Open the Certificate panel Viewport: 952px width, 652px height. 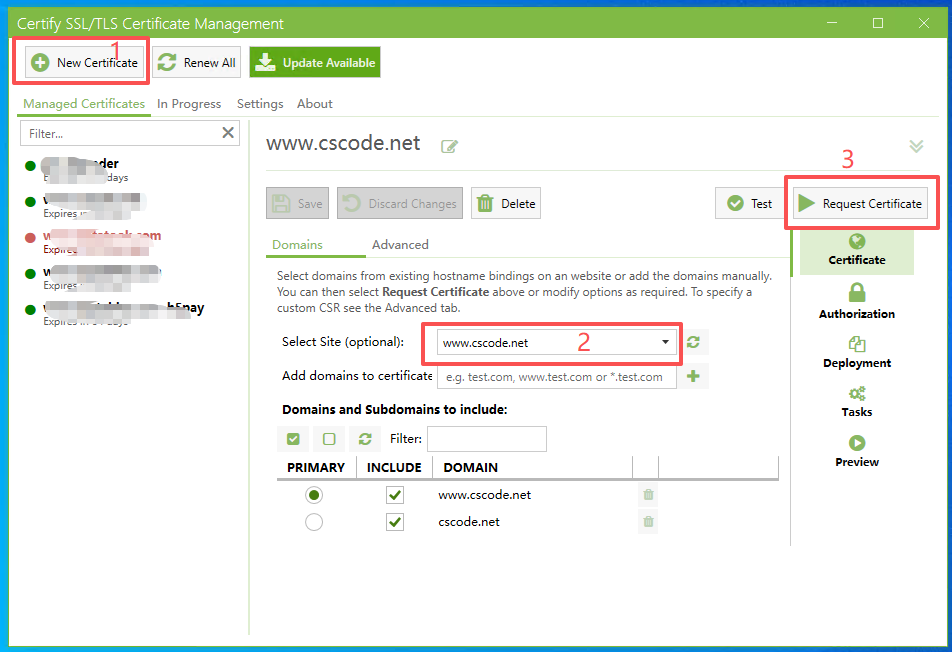pyautogui.click(x=856, y=251)
